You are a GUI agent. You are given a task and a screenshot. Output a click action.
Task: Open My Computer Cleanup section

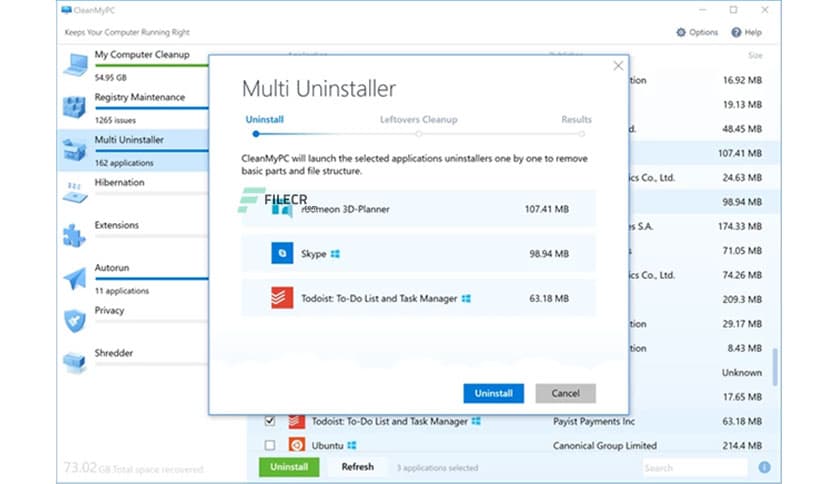(142, 54)
